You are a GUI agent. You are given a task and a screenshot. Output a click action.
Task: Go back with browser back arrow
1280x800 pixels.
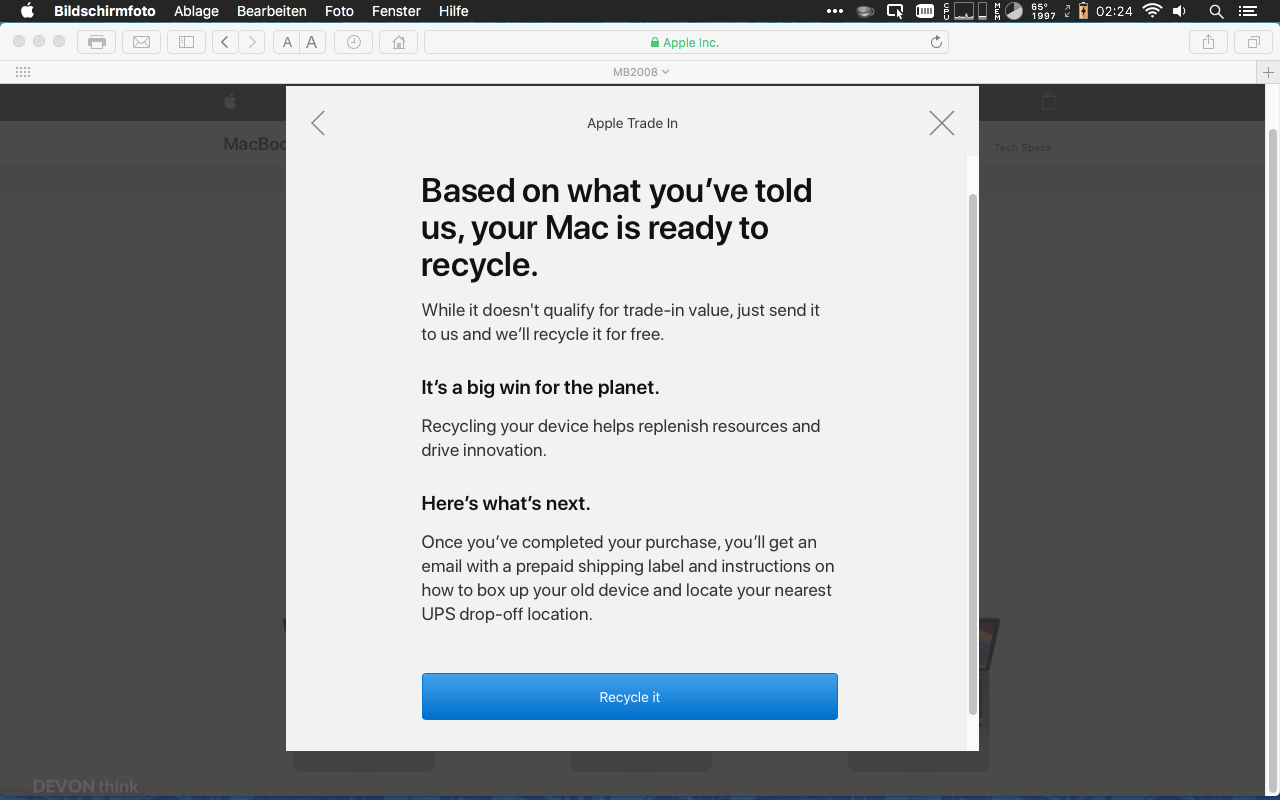225,42
